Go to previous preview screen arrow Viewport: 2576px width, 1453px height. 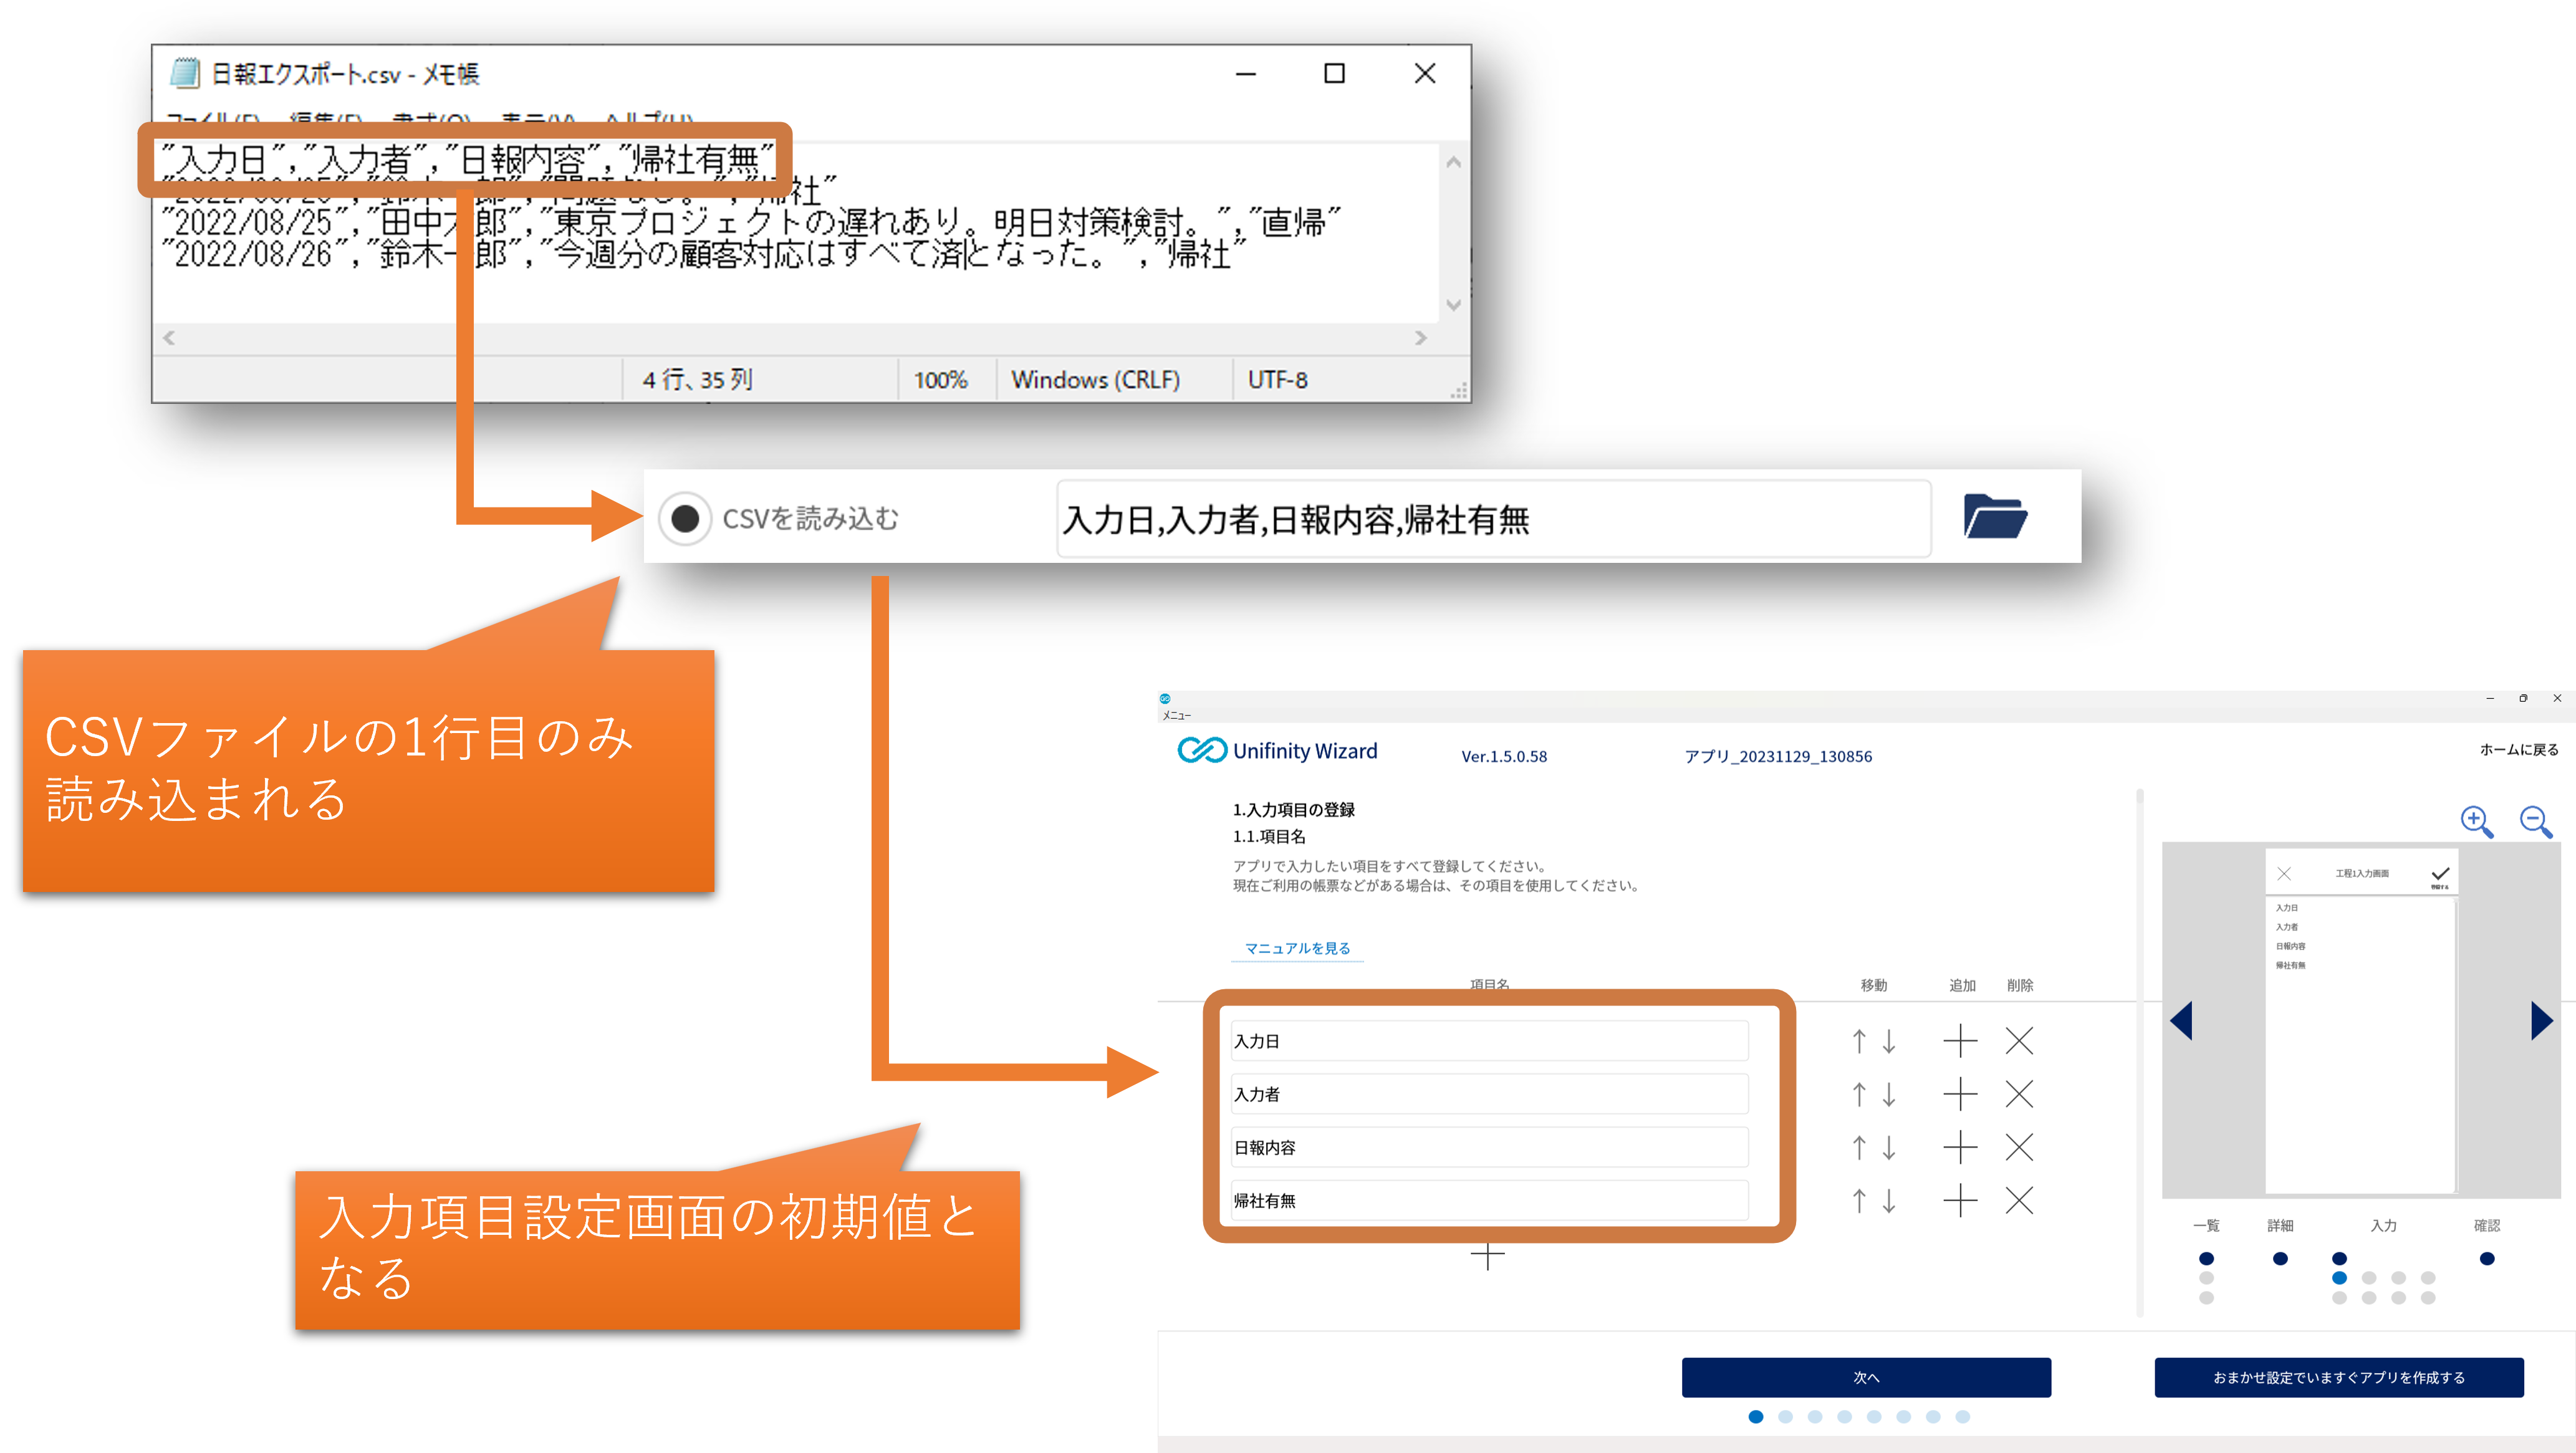point(2182,1020)
